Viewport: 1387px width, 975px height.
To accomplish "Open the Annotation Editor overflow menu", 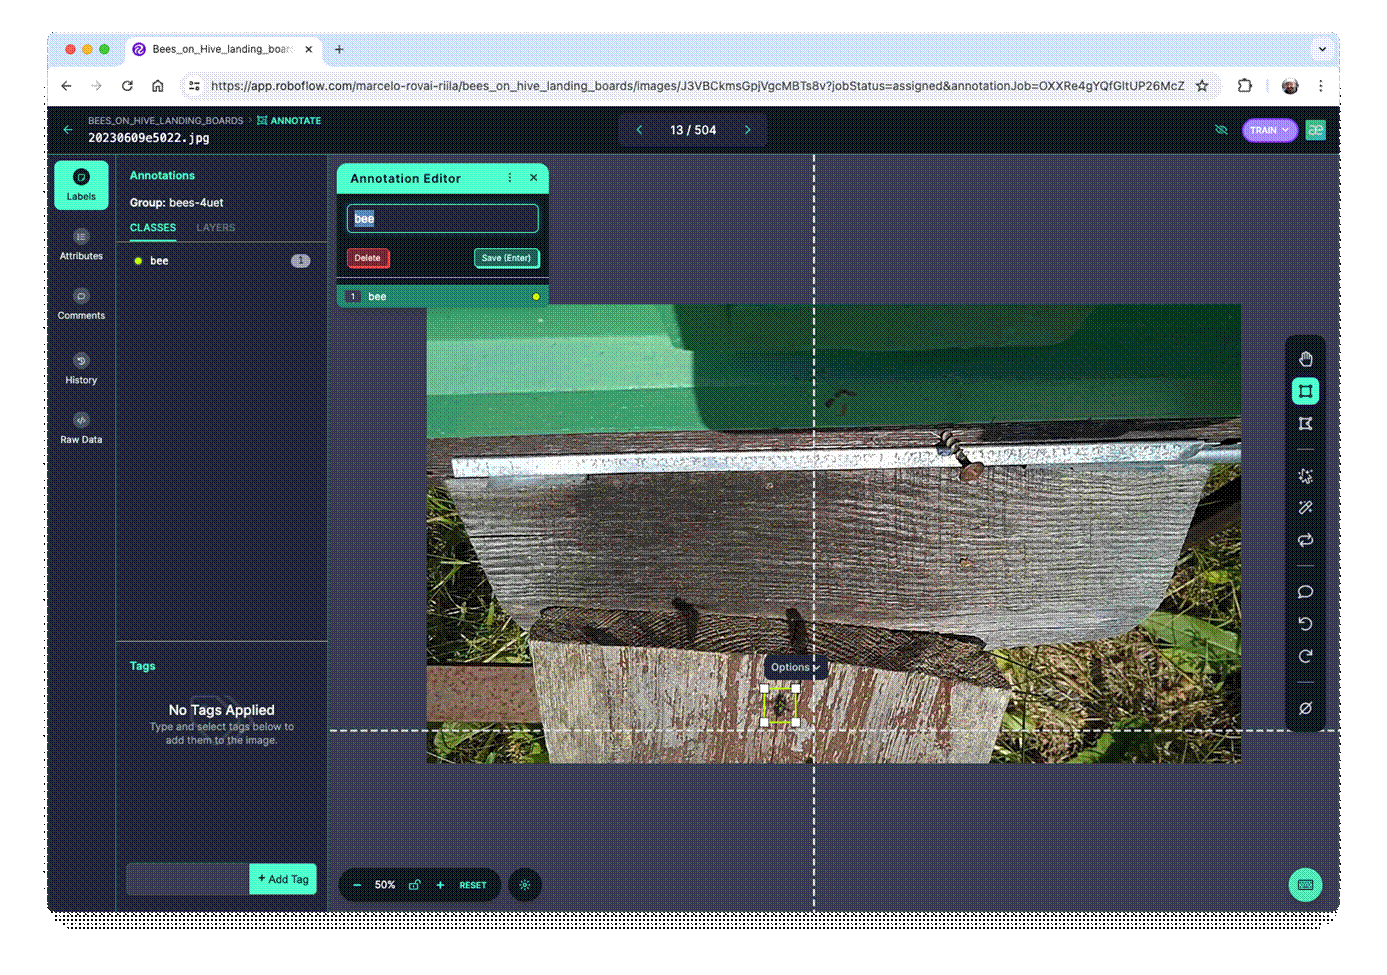I will pos(510,178).
